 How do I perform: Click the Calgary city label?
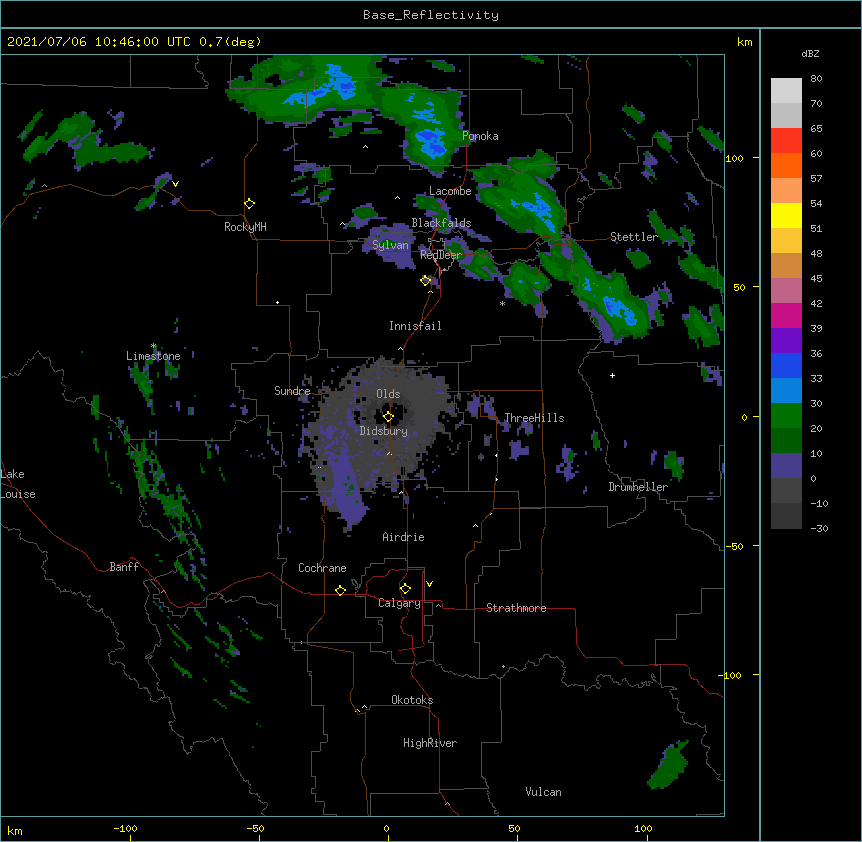pyautogui.click(x=399, y=603)
